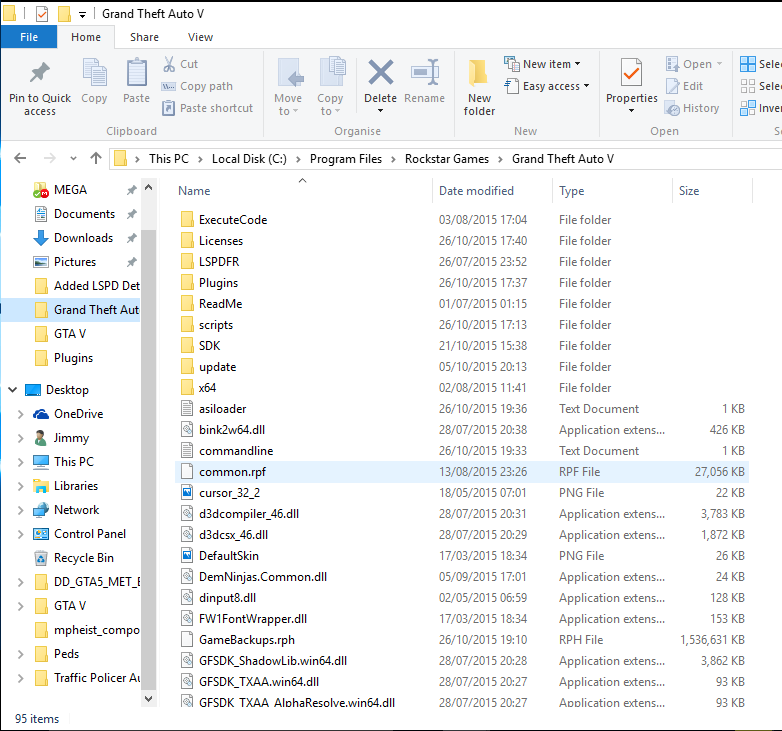Sort by Name column header
This screenshot has height=731, width=782.
pos(194,191)
